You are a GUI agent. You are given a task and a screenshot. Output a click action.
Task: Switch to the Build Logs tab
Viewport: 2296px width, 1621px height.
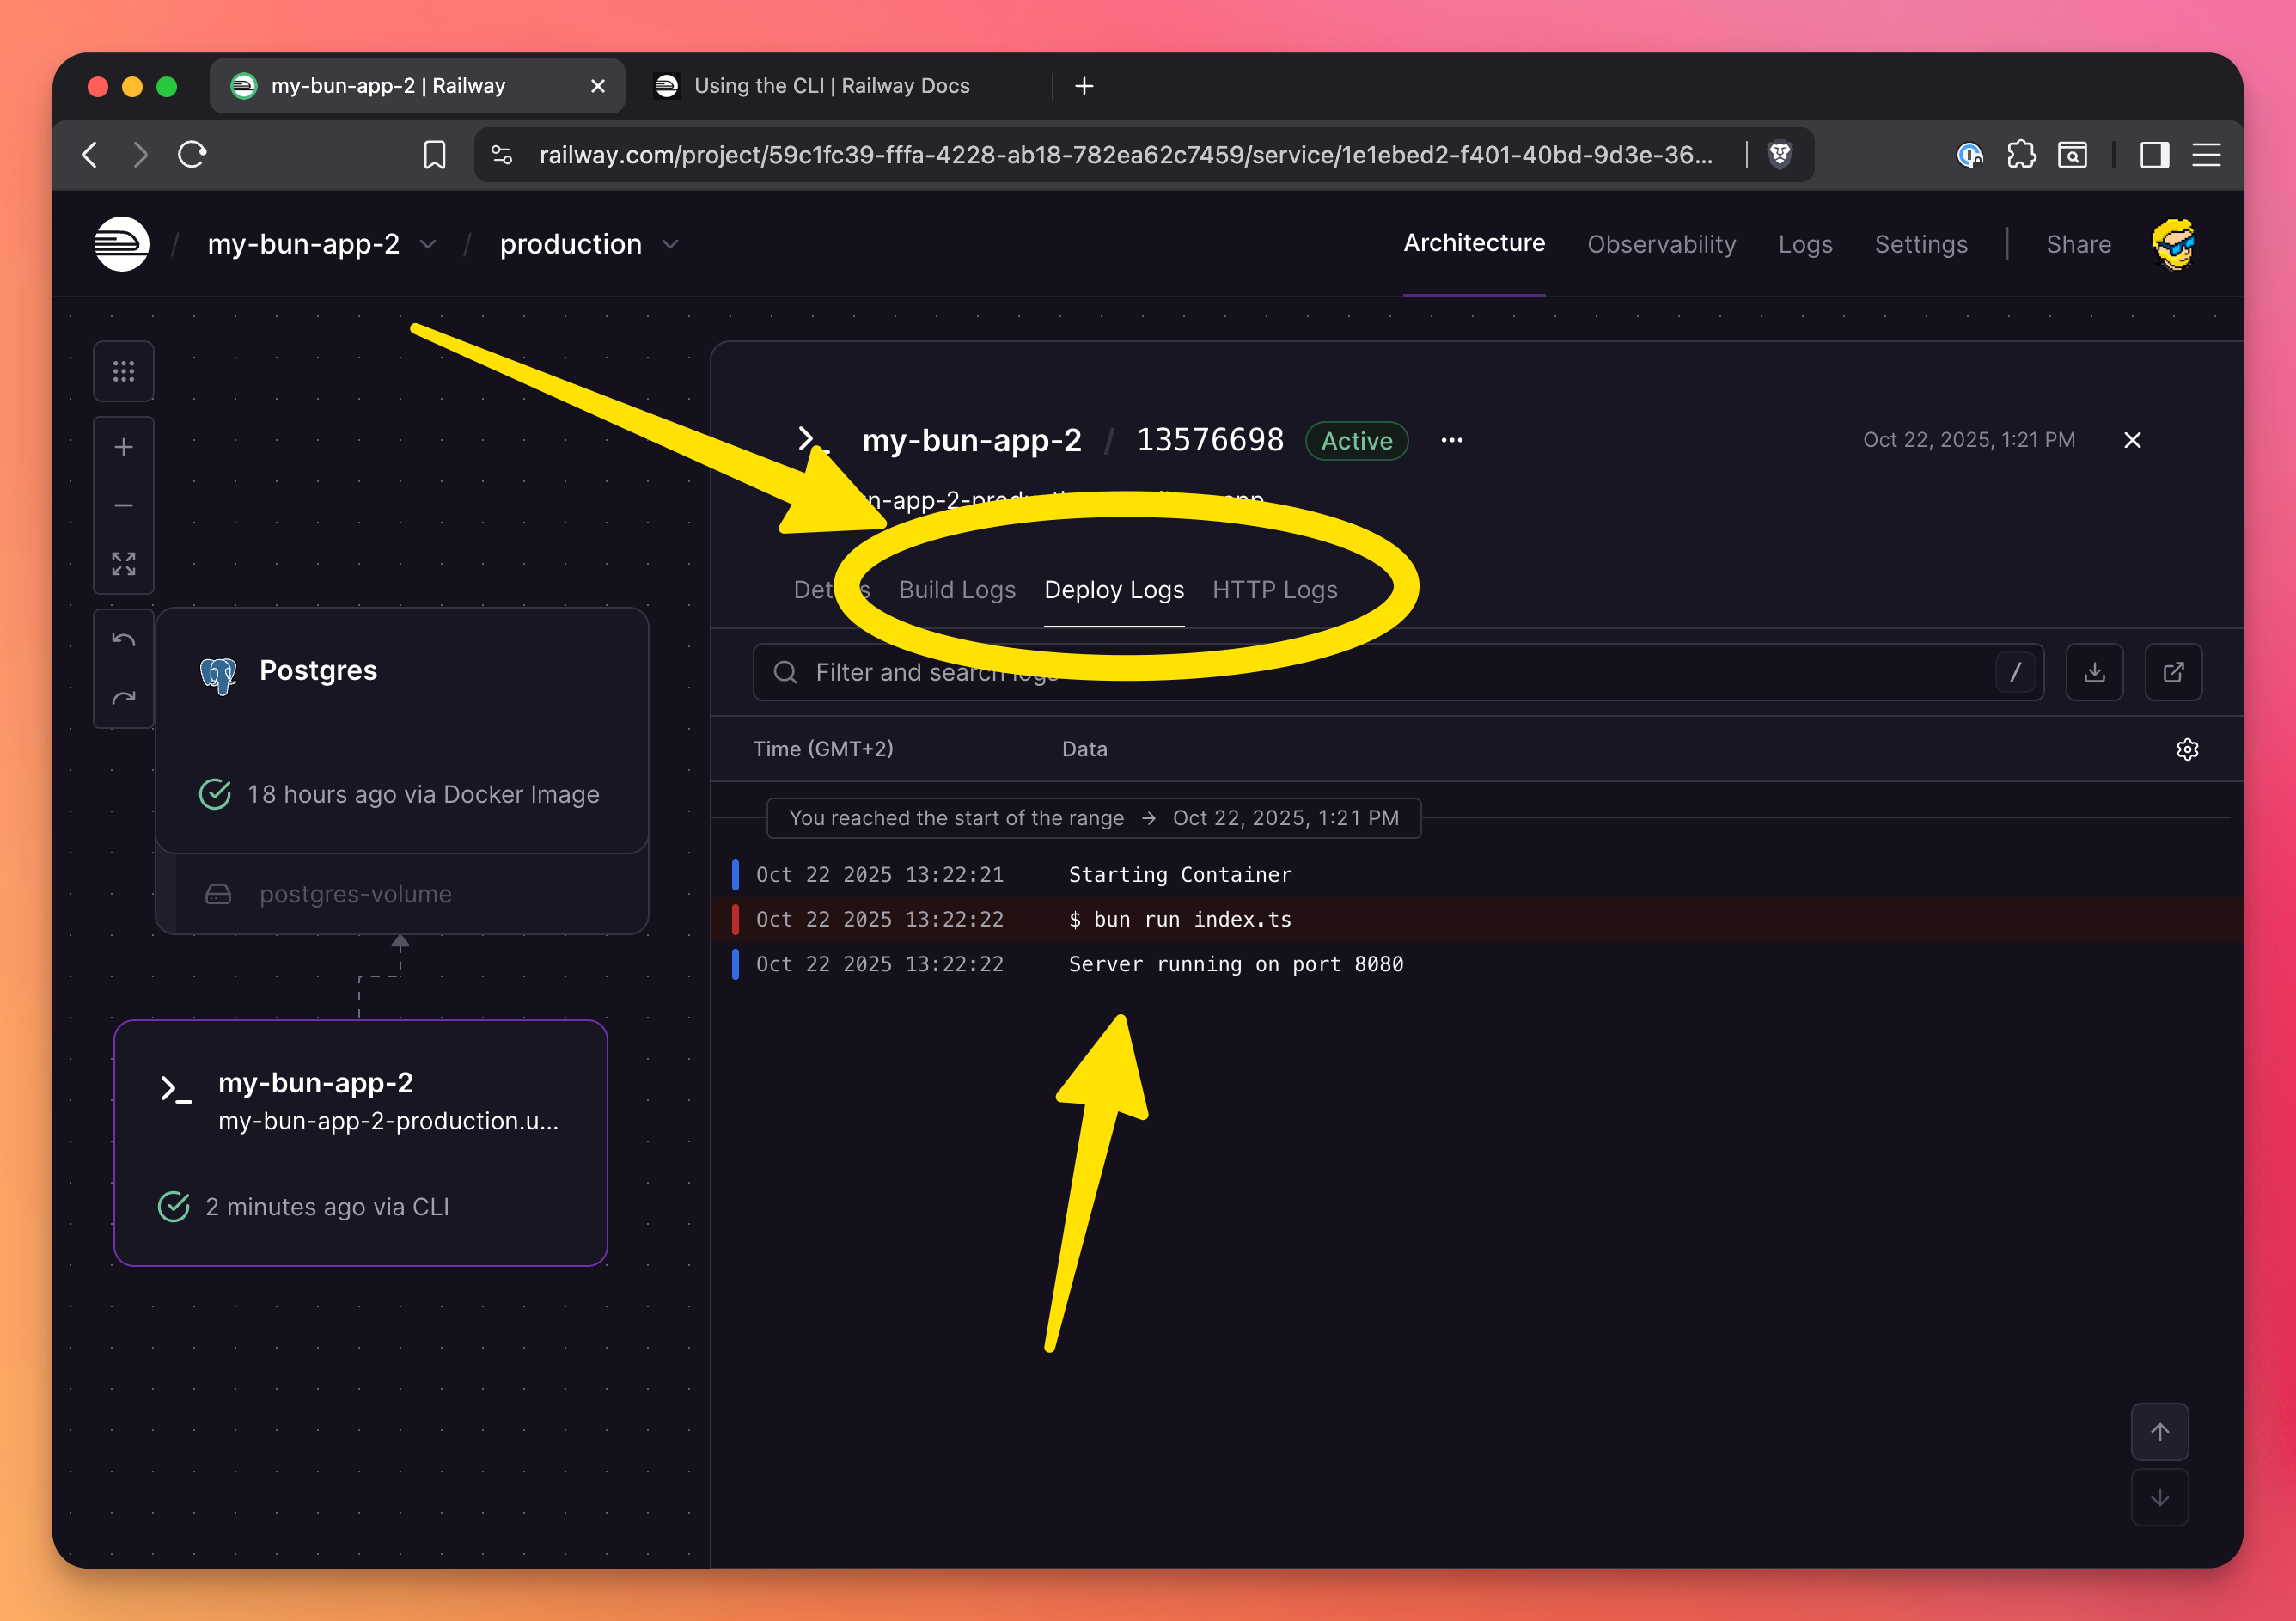pyautogui.click(x=956, y=590)
